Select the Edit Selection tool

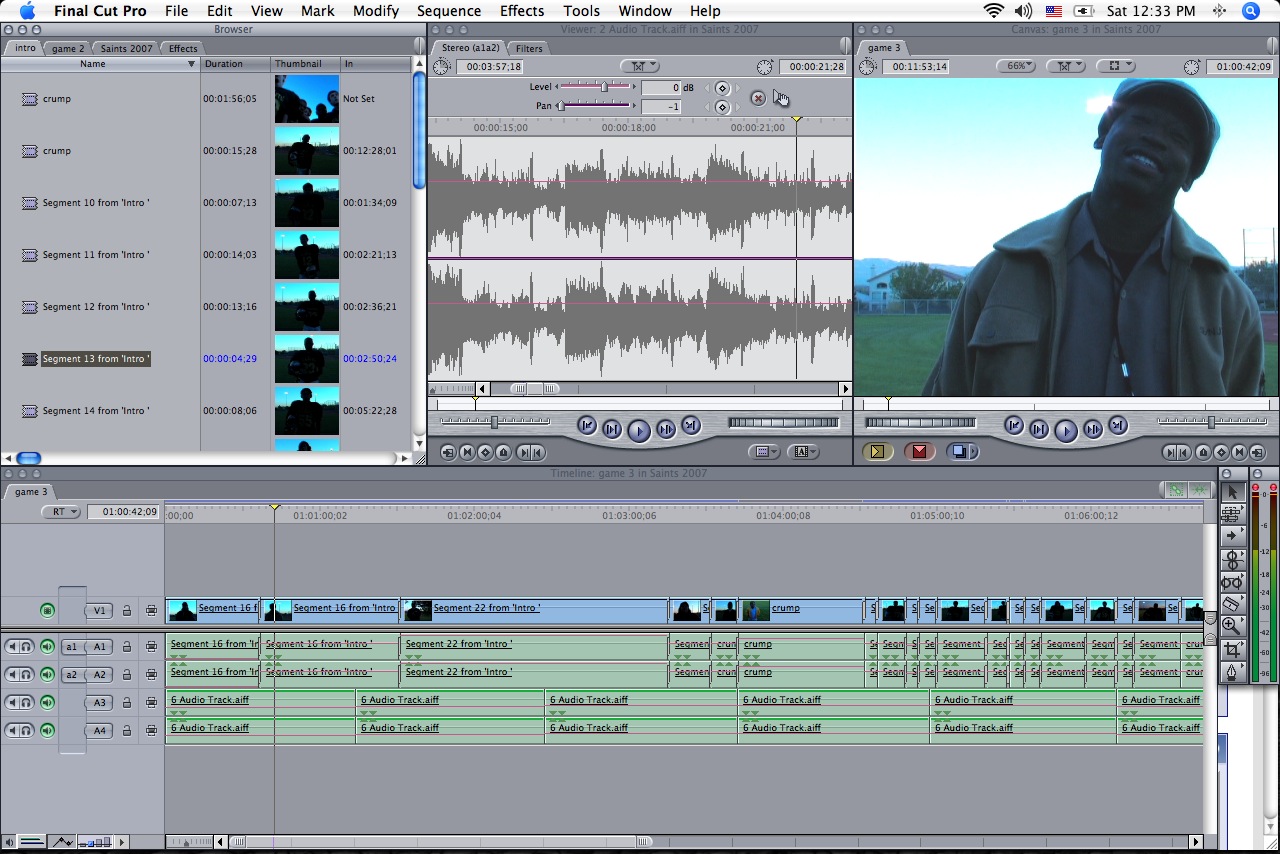1232,514
